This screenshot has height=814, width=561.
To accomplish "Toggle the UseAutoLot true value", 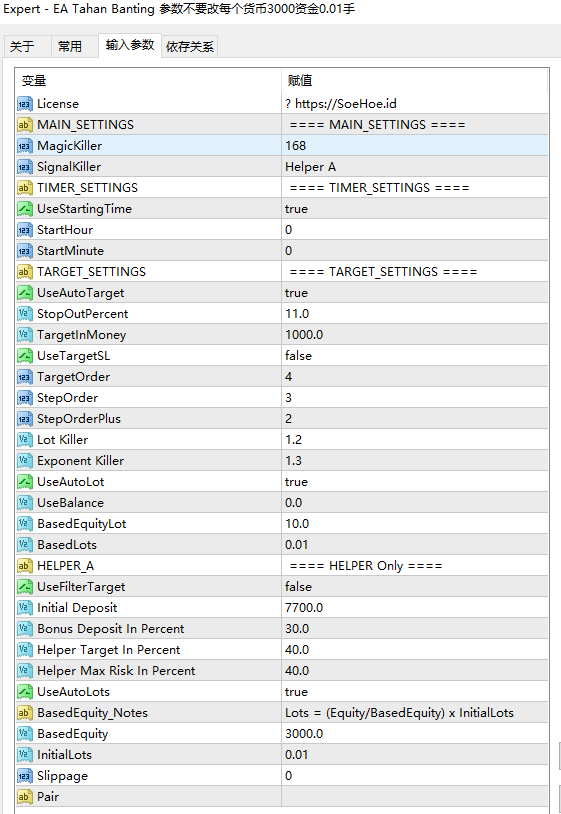I will pos(414,482).
